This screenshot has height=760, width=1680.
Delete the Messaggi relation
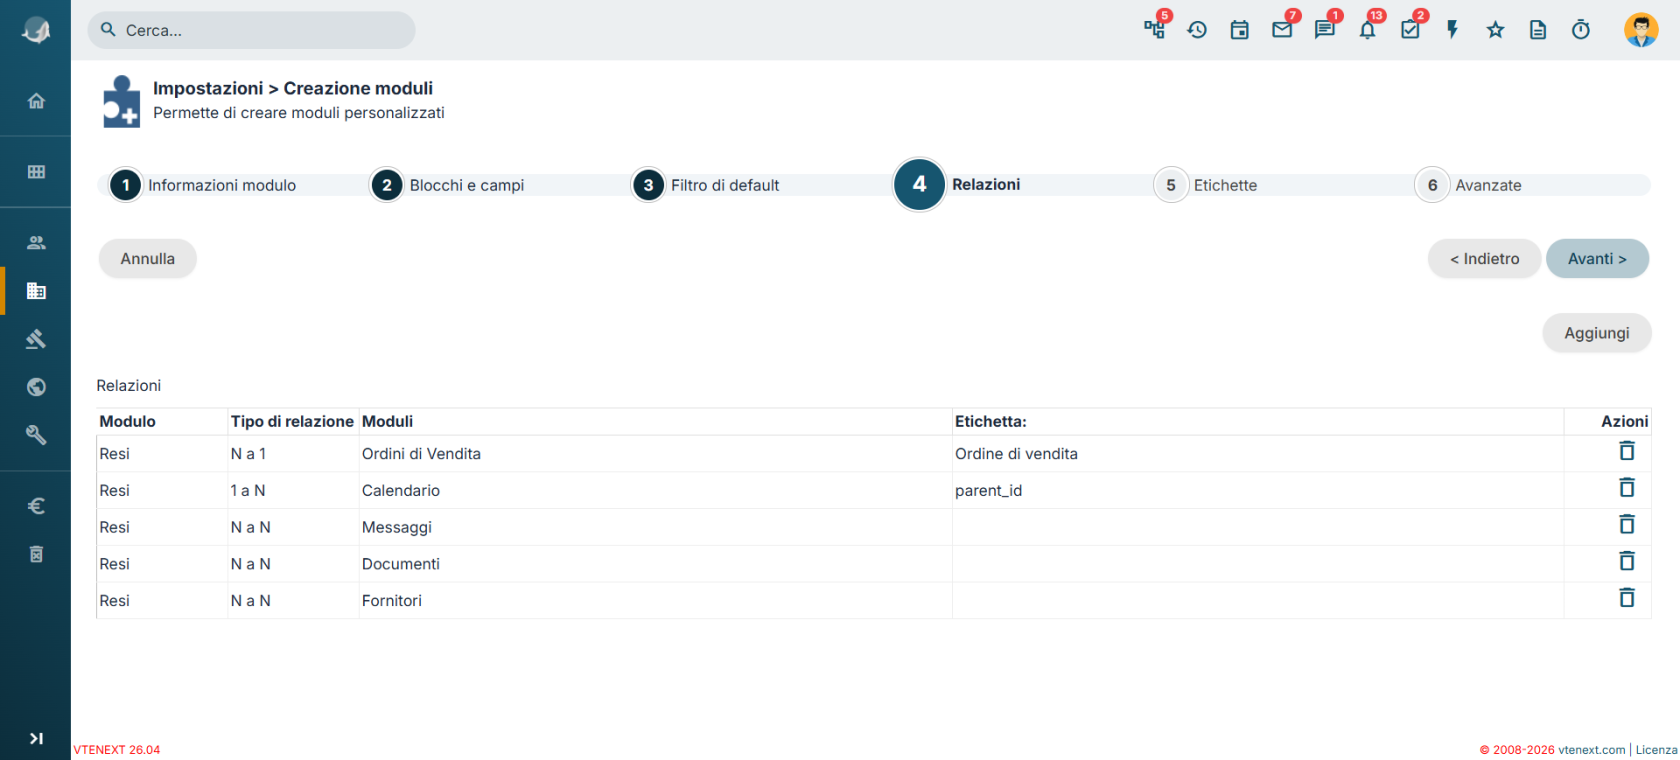coord(1627,525)
